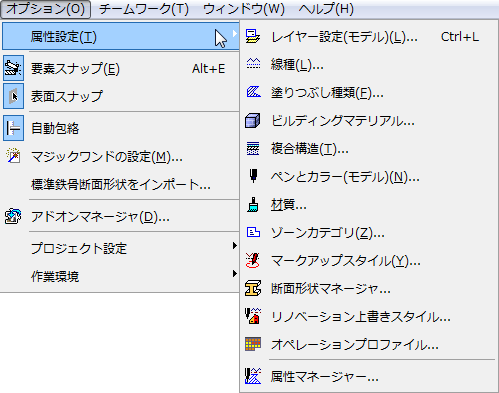Viewport: 499px width, 393px height.
Task: Open 属性マネージャー... entry
Action: [x=325, y=377]
